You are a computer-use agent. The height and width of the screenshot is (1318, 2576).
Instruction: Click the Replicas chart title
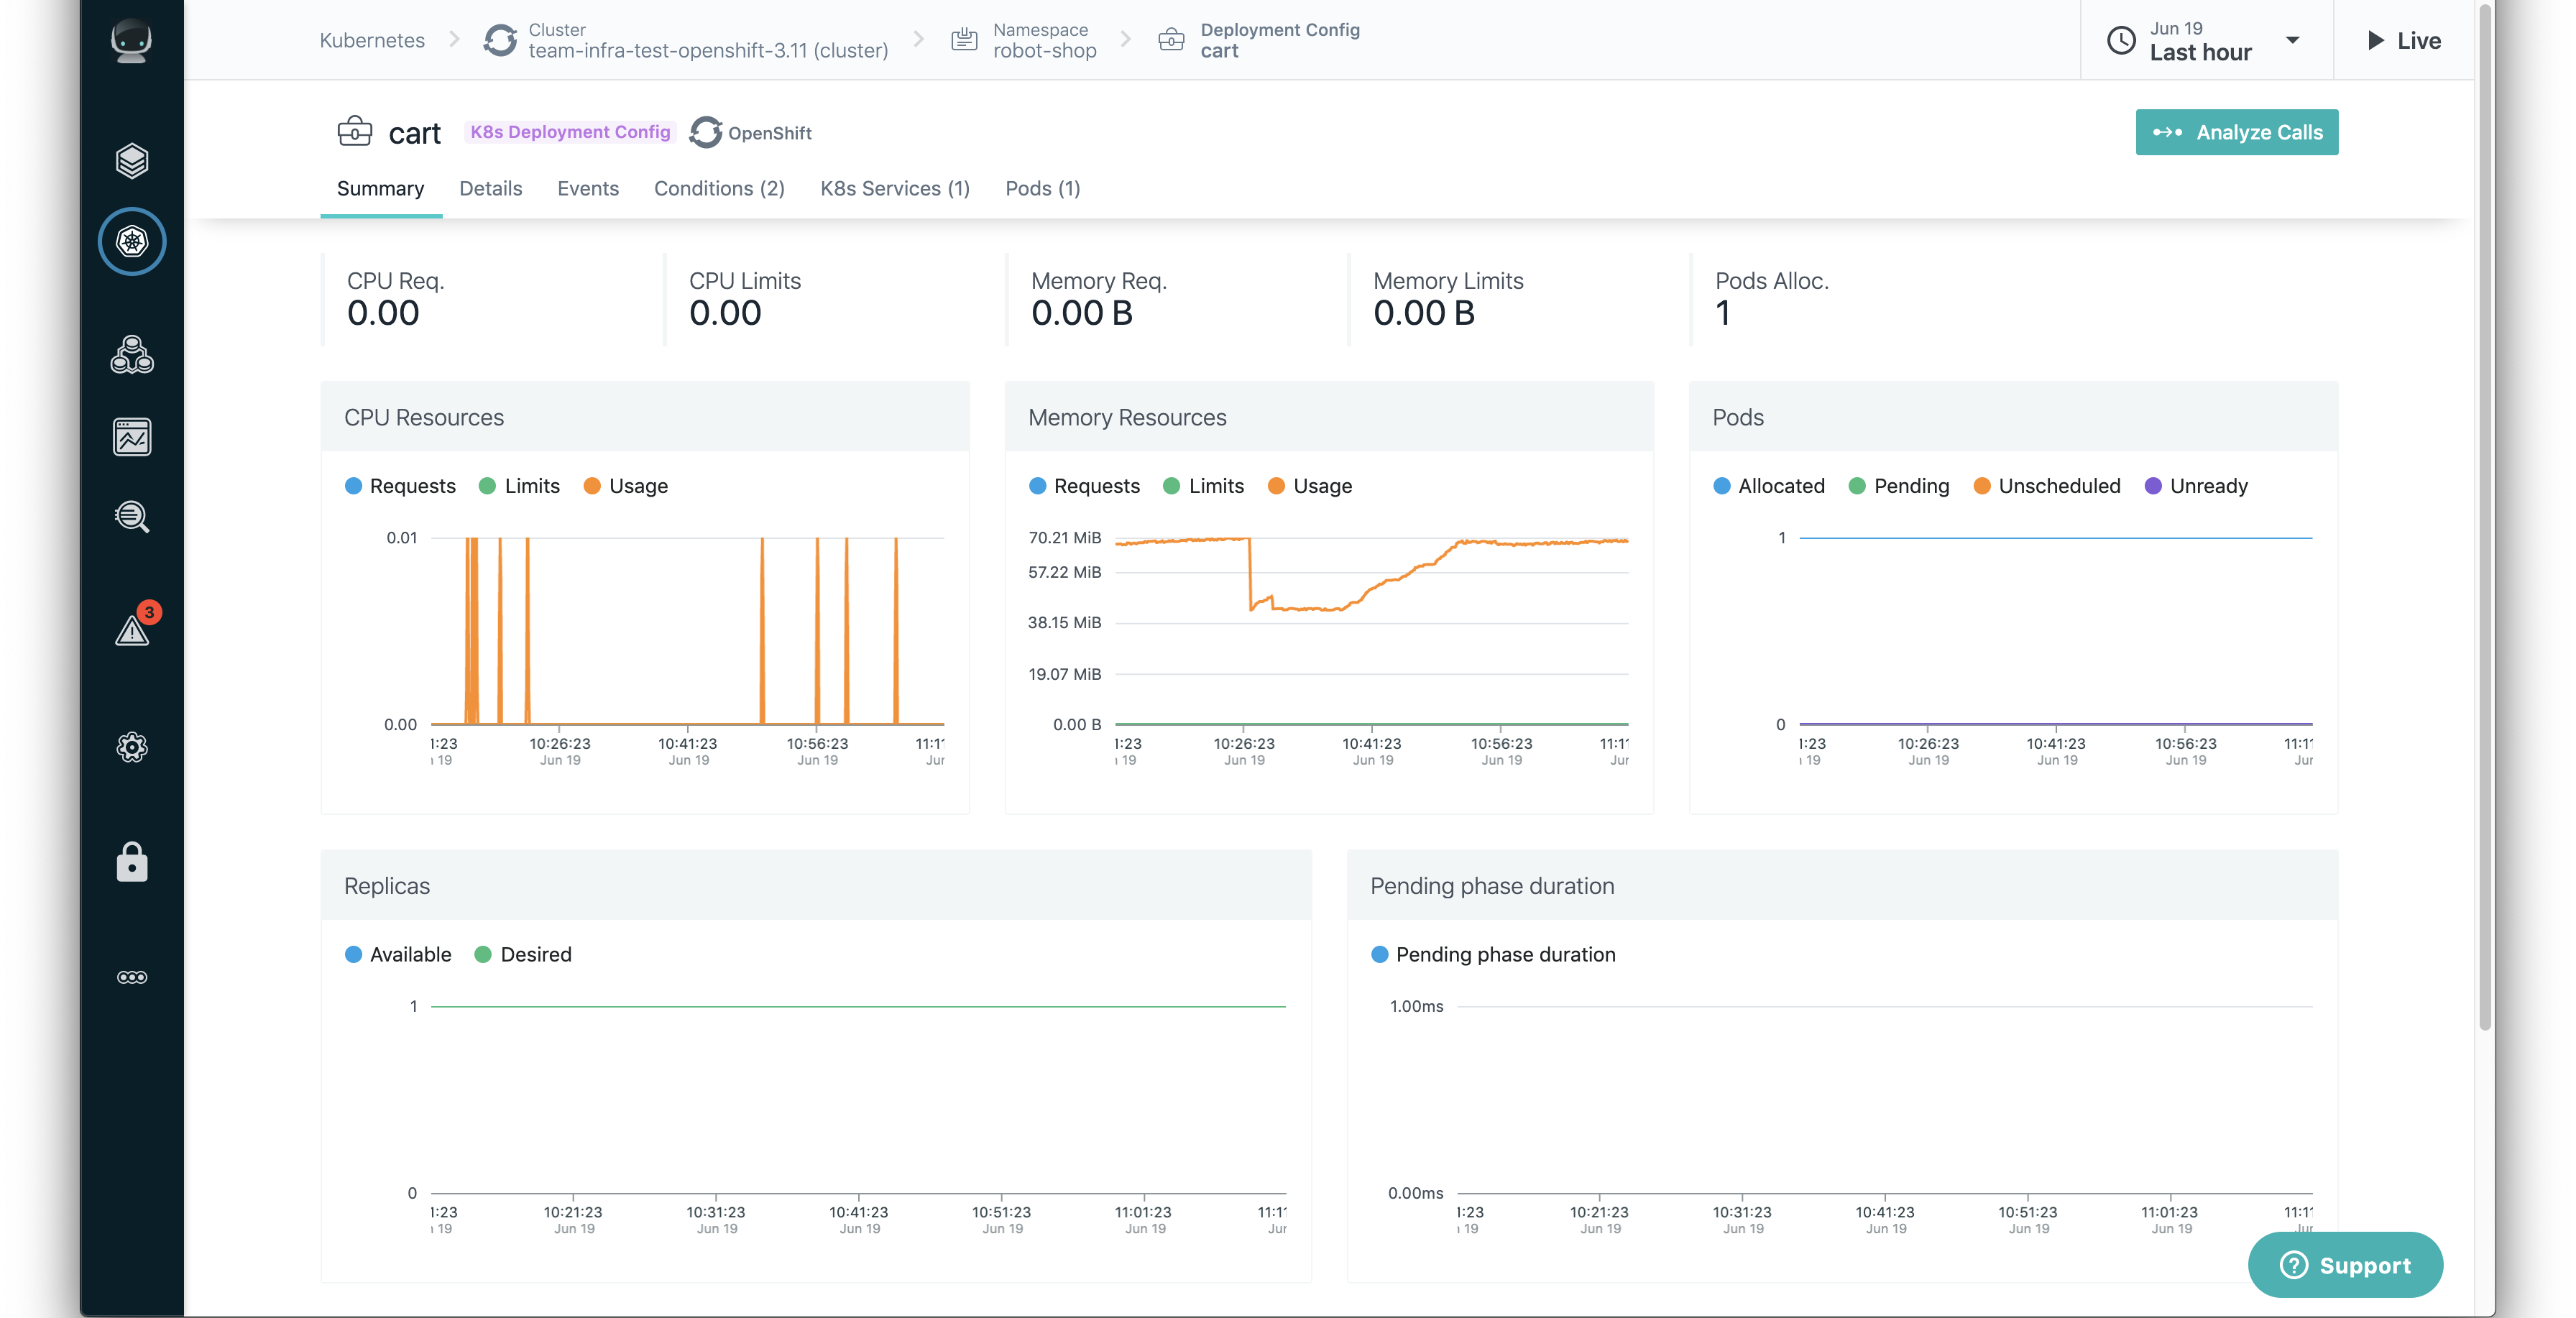point(387,886)
